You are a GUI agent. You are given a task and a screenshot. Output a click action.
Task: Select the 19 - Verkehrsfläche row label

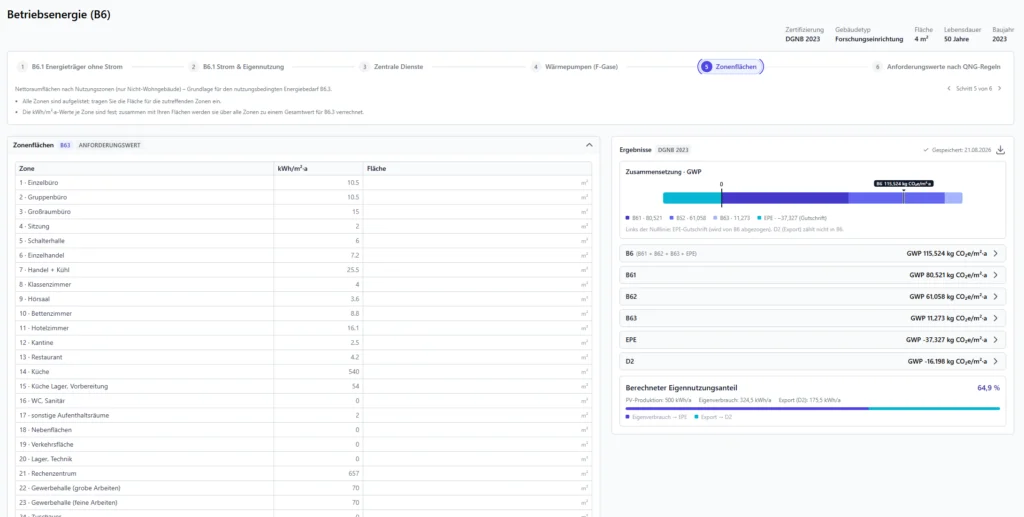tap(46, 445)
